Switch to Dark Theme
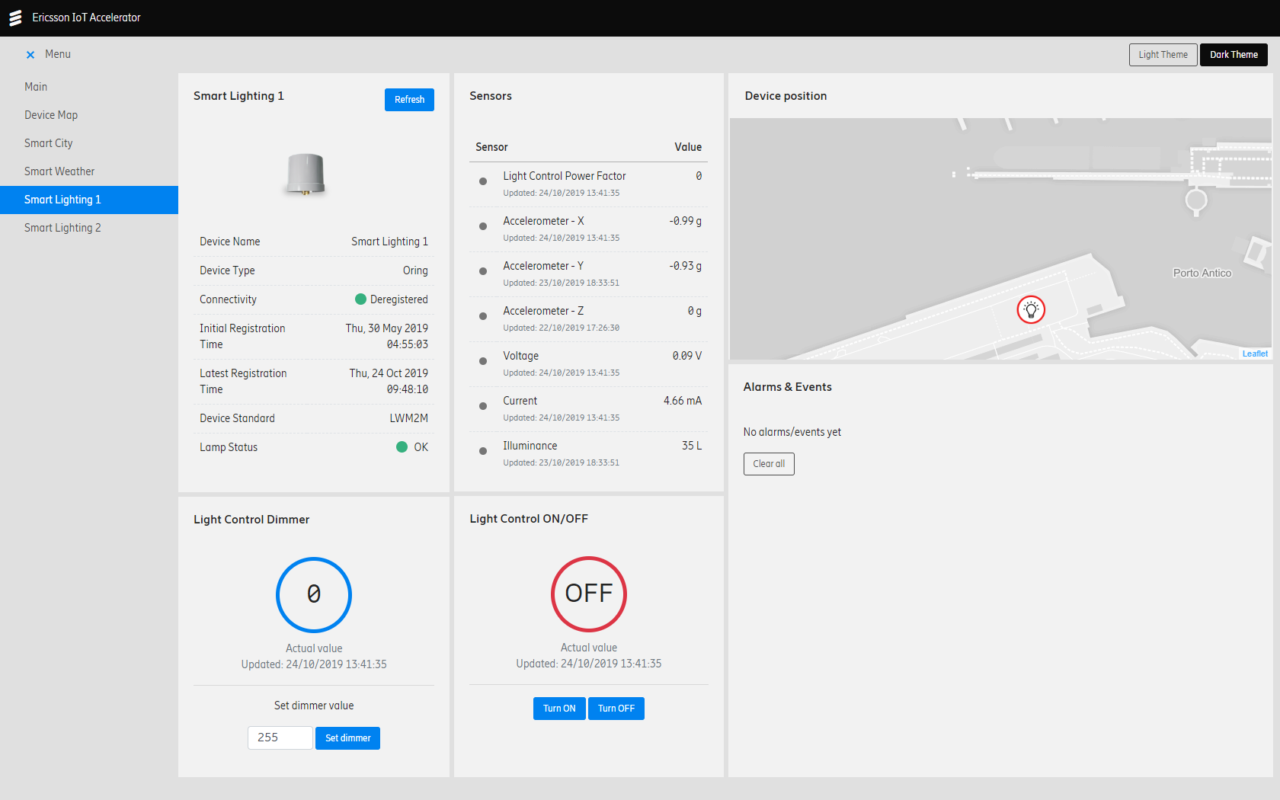1280x800 pixels. click(1233, 55)
